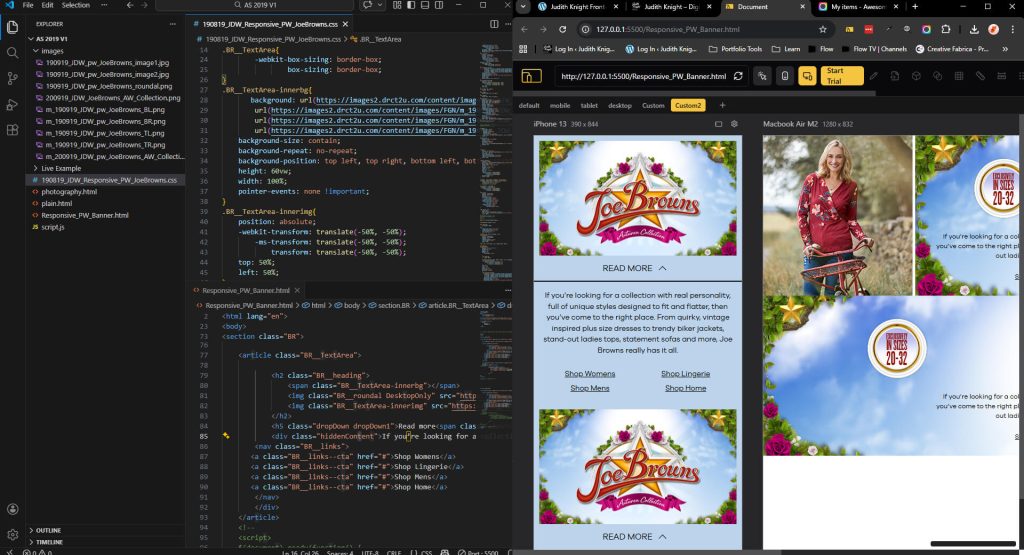Open iPhone 13 device settings gear
Screen dimensions: 1024x555
point(734,124)
